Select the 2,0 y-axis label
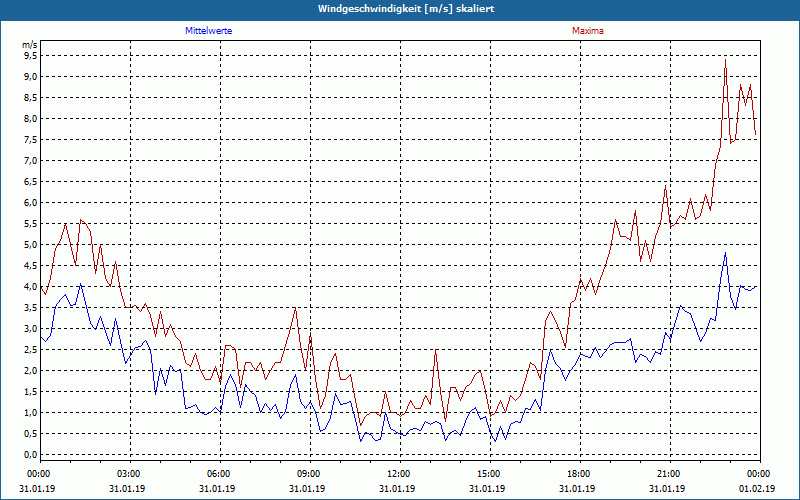 (30, 370)
